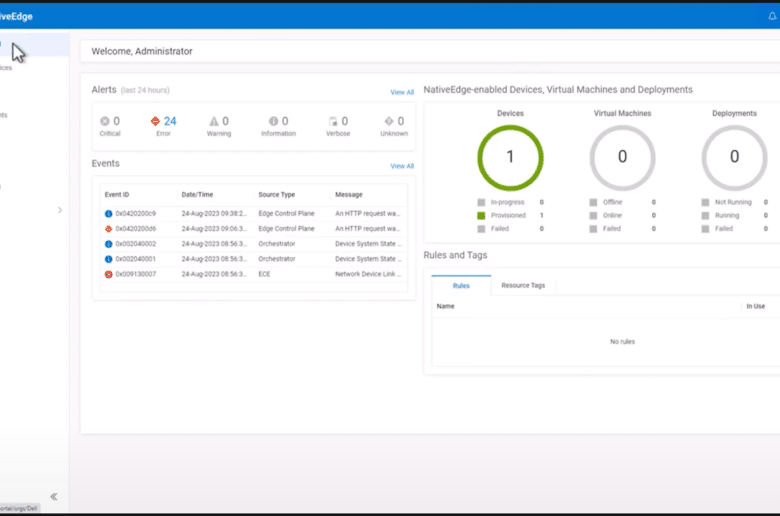Sort by Event ID column header
The width and height of the screenshot is (780, 516).
pyautogui.click(x=117, y=195)
